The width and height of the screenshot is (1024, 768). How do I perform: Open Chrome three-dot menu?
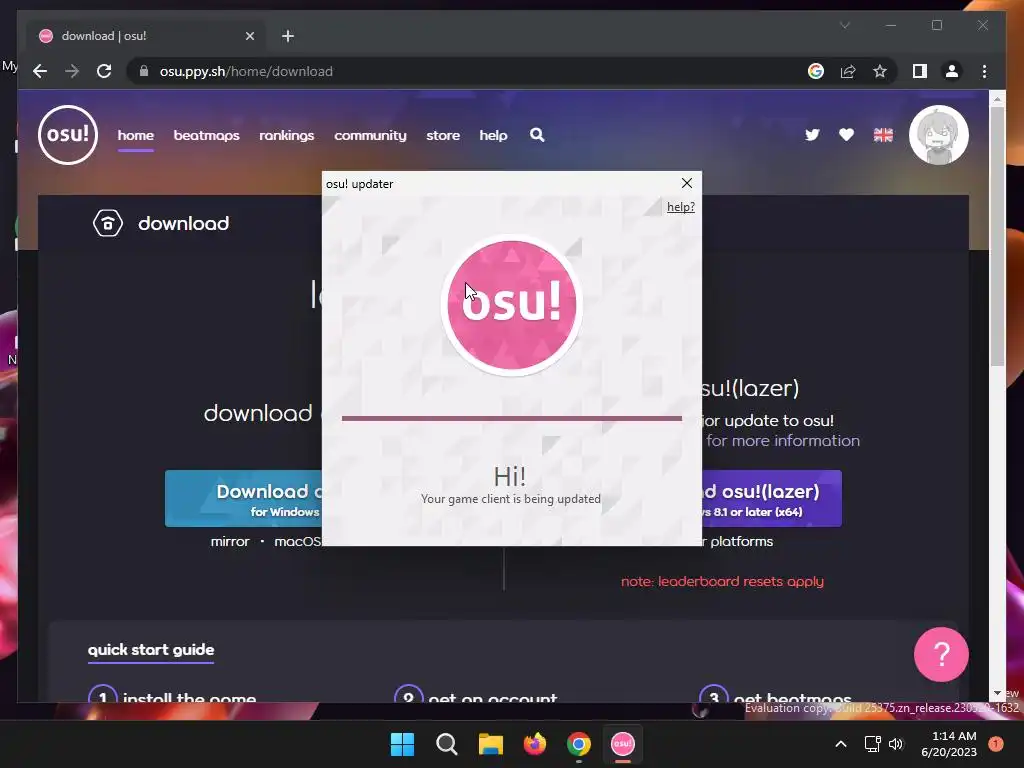pos(984,71)
